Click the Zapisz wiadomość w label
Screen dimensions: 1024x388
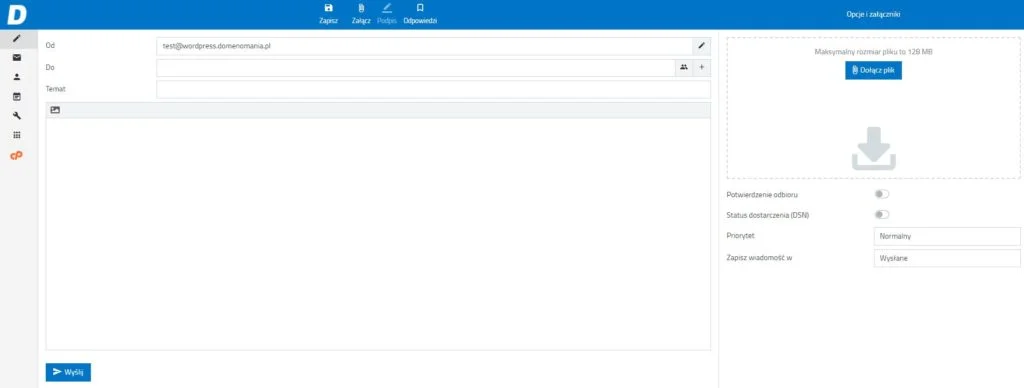point(759,257)
